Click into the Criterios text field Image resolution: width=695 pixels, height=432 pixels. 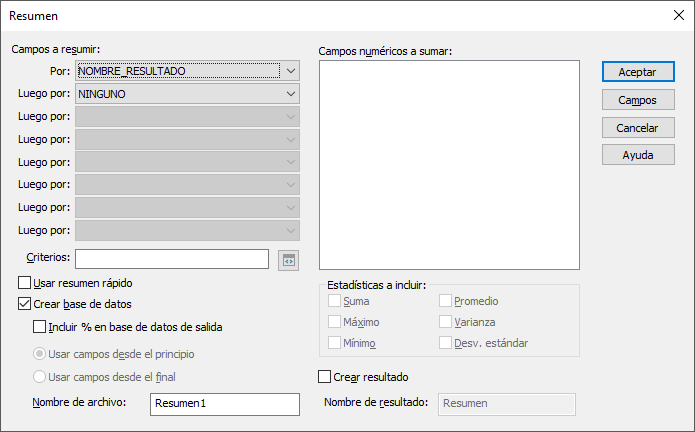(x=172, y=260)
